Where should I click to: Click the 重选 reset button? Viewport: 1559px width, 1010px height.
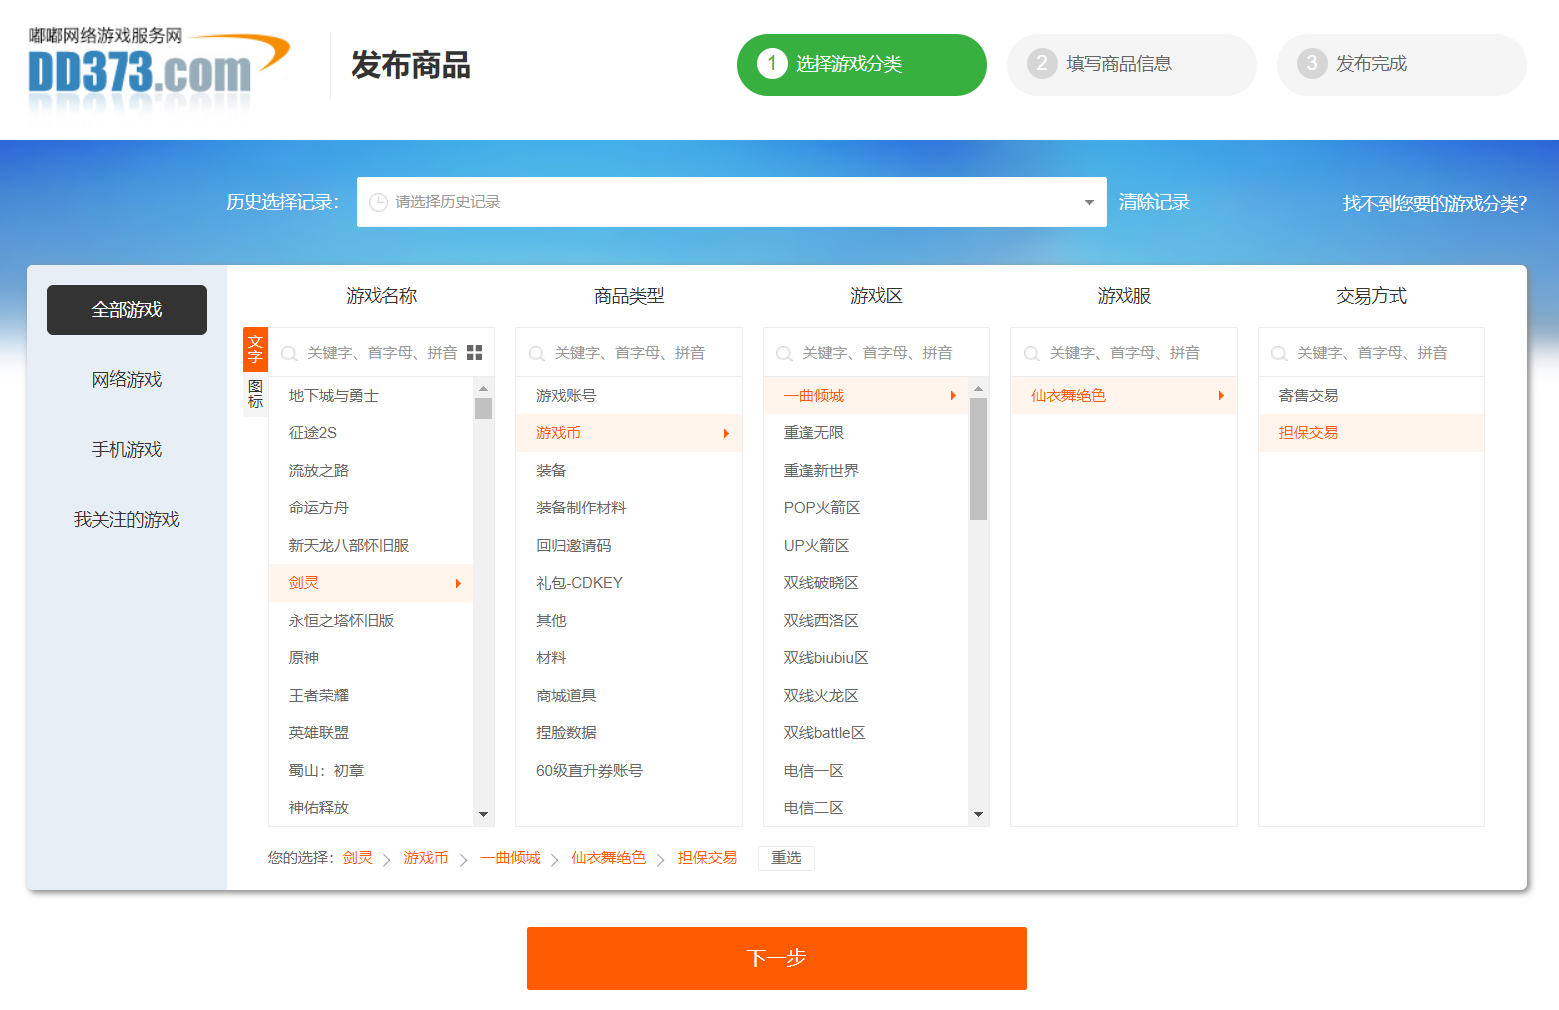pyautogui.click(x=786, y=858)
